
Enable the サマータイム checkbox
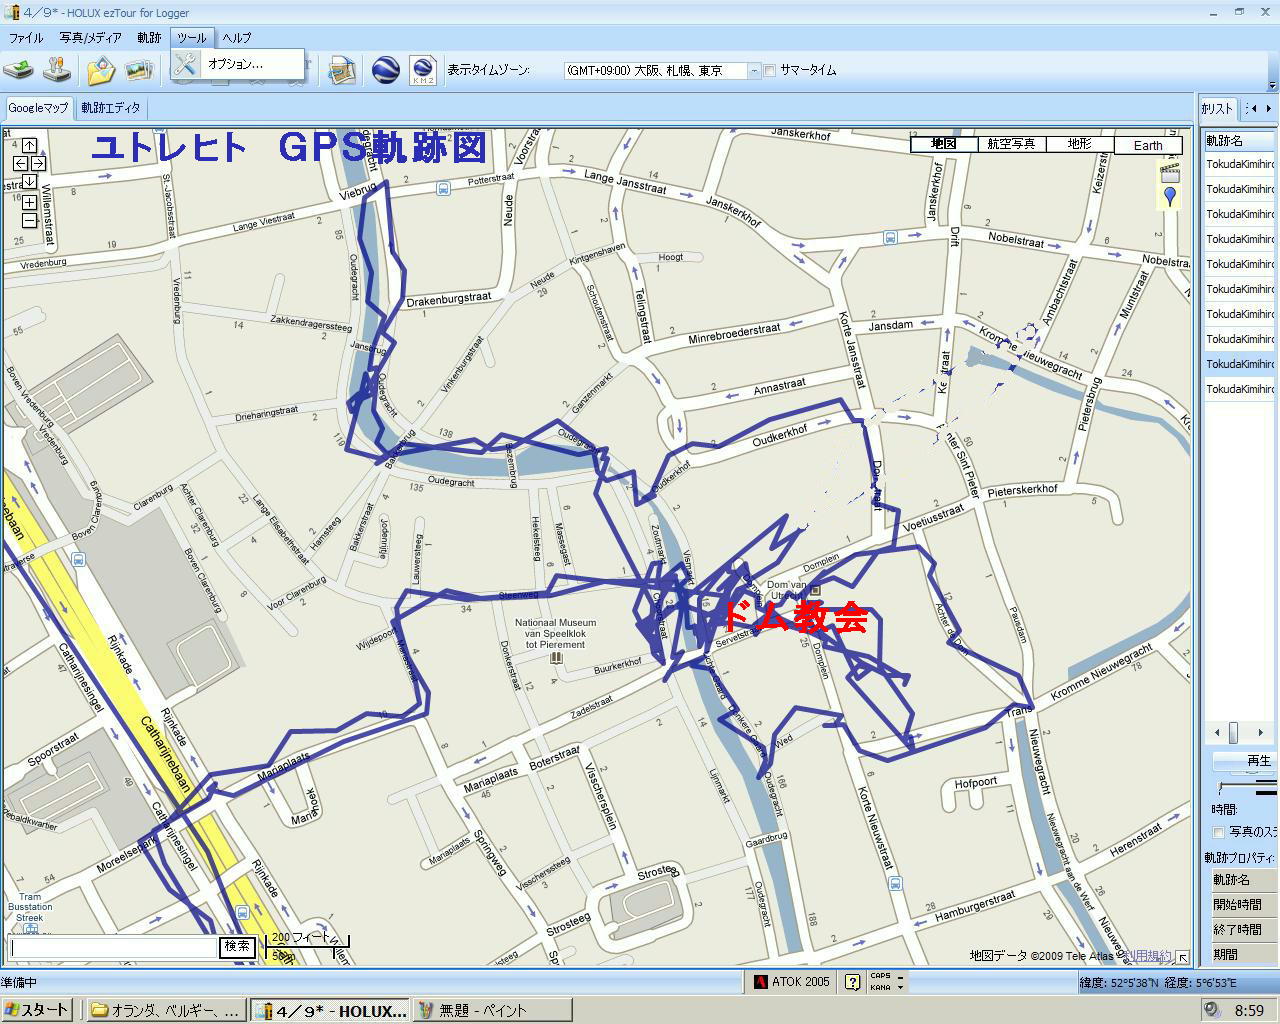click(x=770, y=71)
